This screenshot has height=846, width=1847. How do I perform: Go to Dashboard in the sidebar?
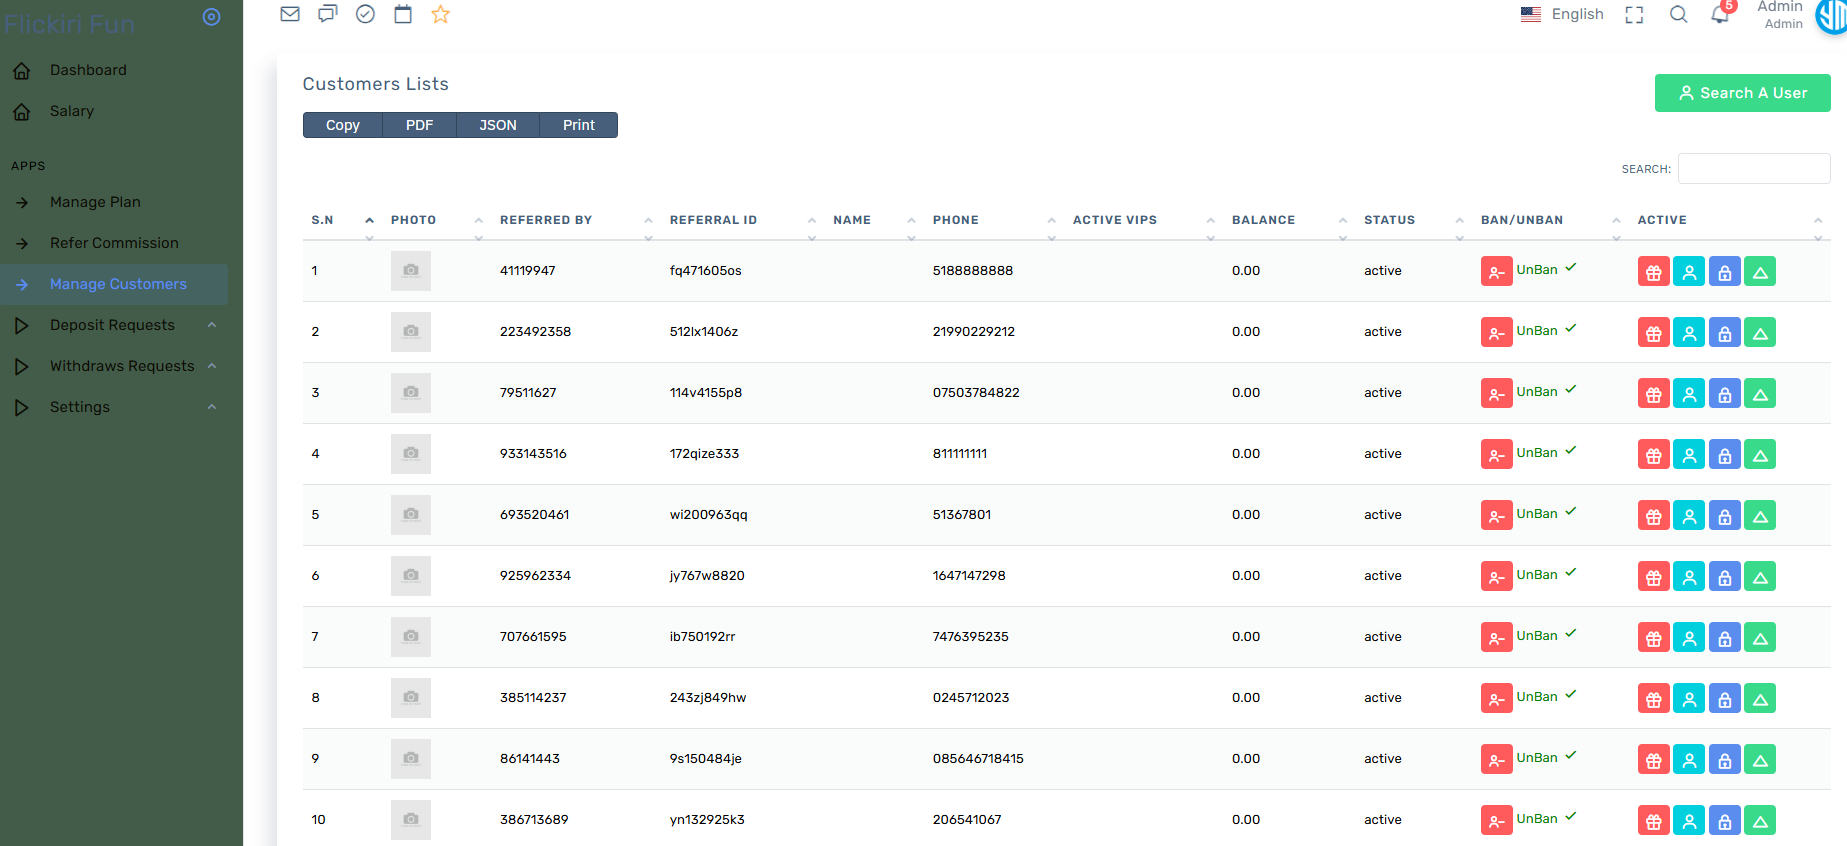[88, 70]
